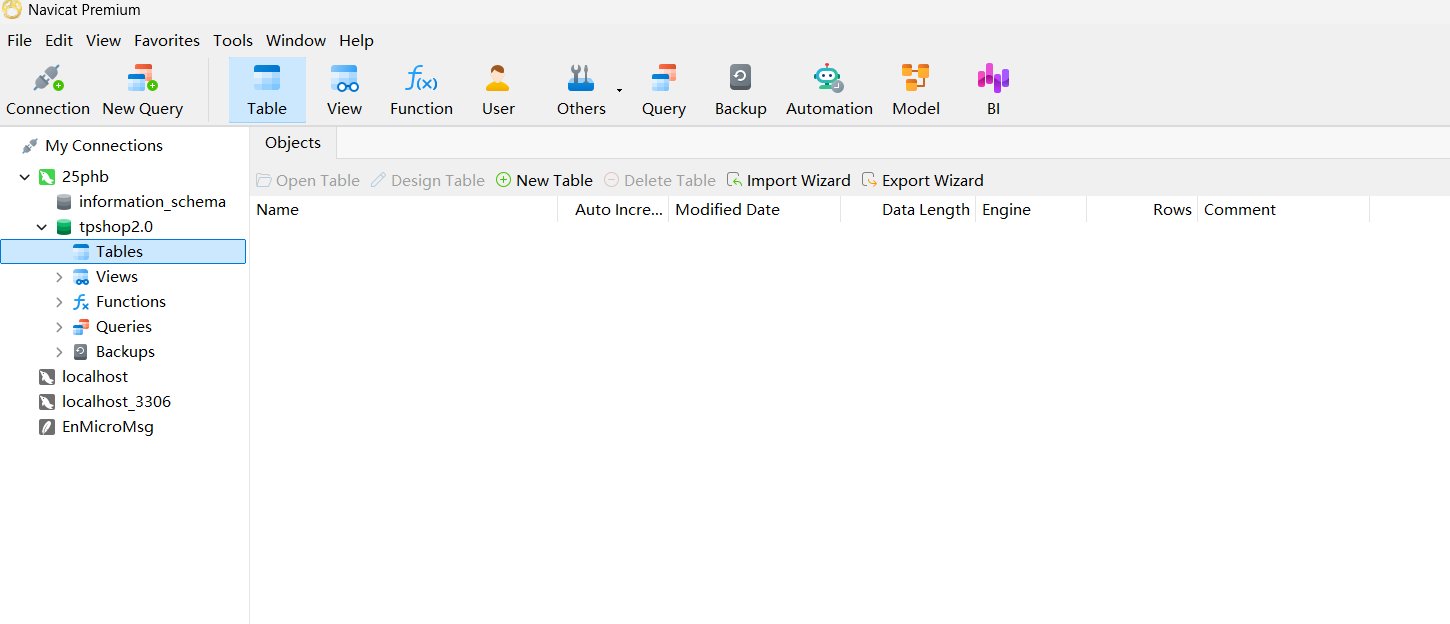Expand the Views tree node
Screen dimensions: 1450x624
59,277
